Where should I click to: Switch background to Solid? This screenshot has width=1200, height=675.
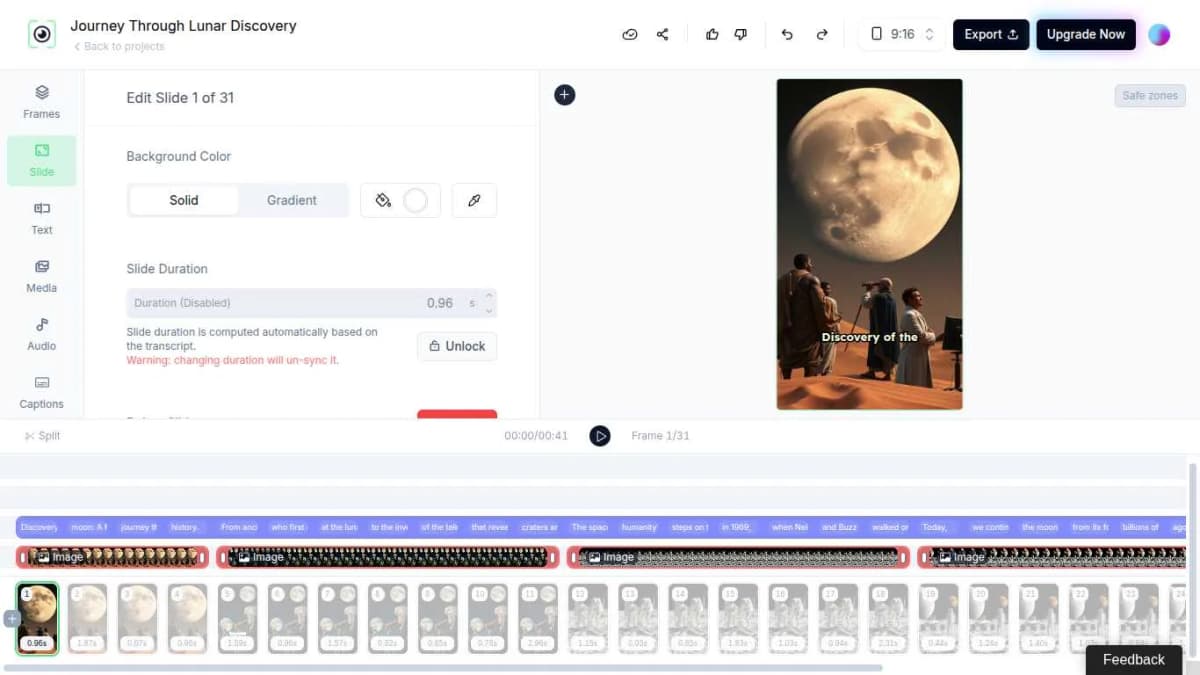pyautogui.click(x=184, y=200)
